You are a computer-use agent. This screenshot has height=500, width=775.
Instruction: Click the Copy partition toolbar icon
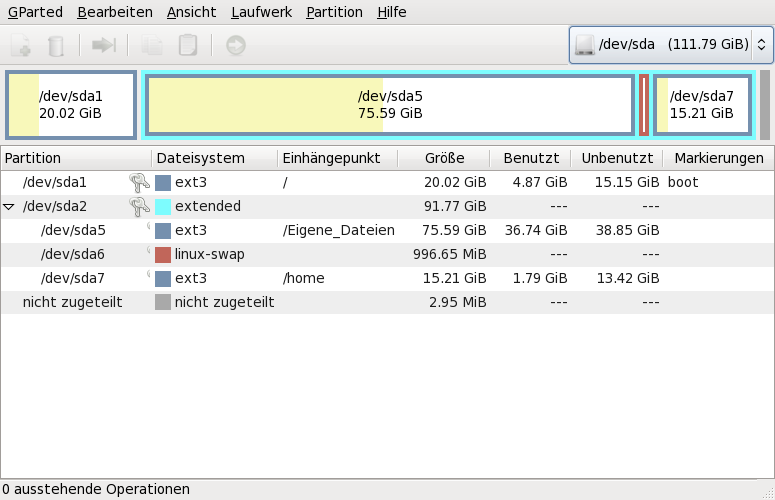[152, 45]
